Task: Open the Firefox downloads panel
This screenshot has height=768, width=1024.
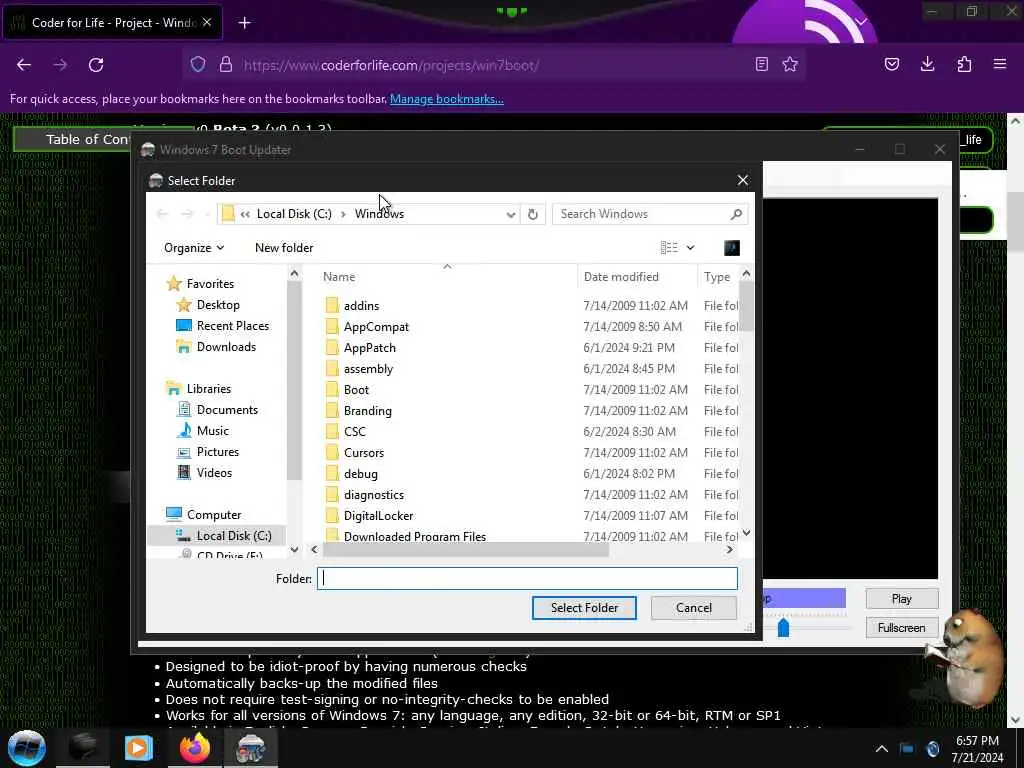Action: [927, 64]
